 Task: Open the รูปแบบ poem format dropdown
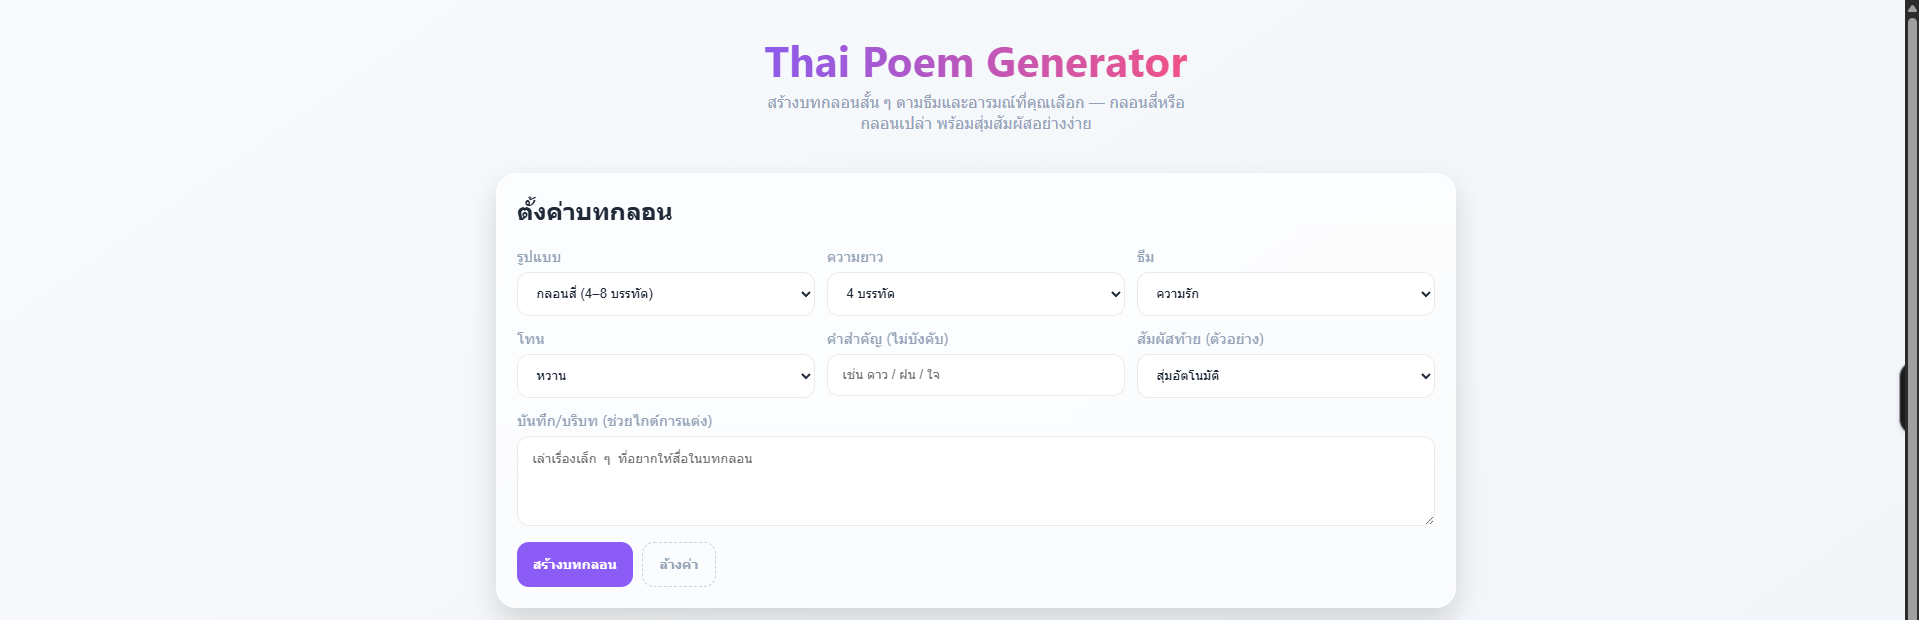click(665, 294)
